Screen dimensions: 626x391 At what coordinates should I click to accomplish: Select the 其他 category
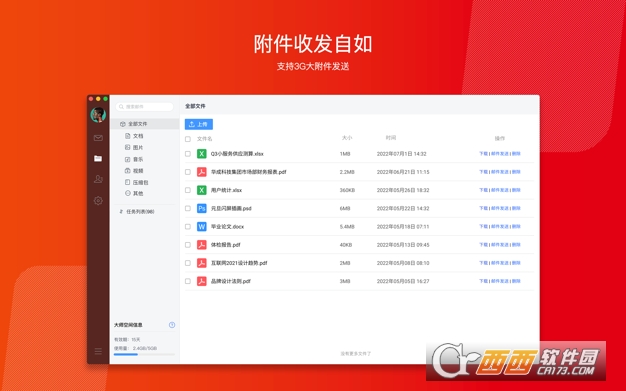click(x=134, y=193)
